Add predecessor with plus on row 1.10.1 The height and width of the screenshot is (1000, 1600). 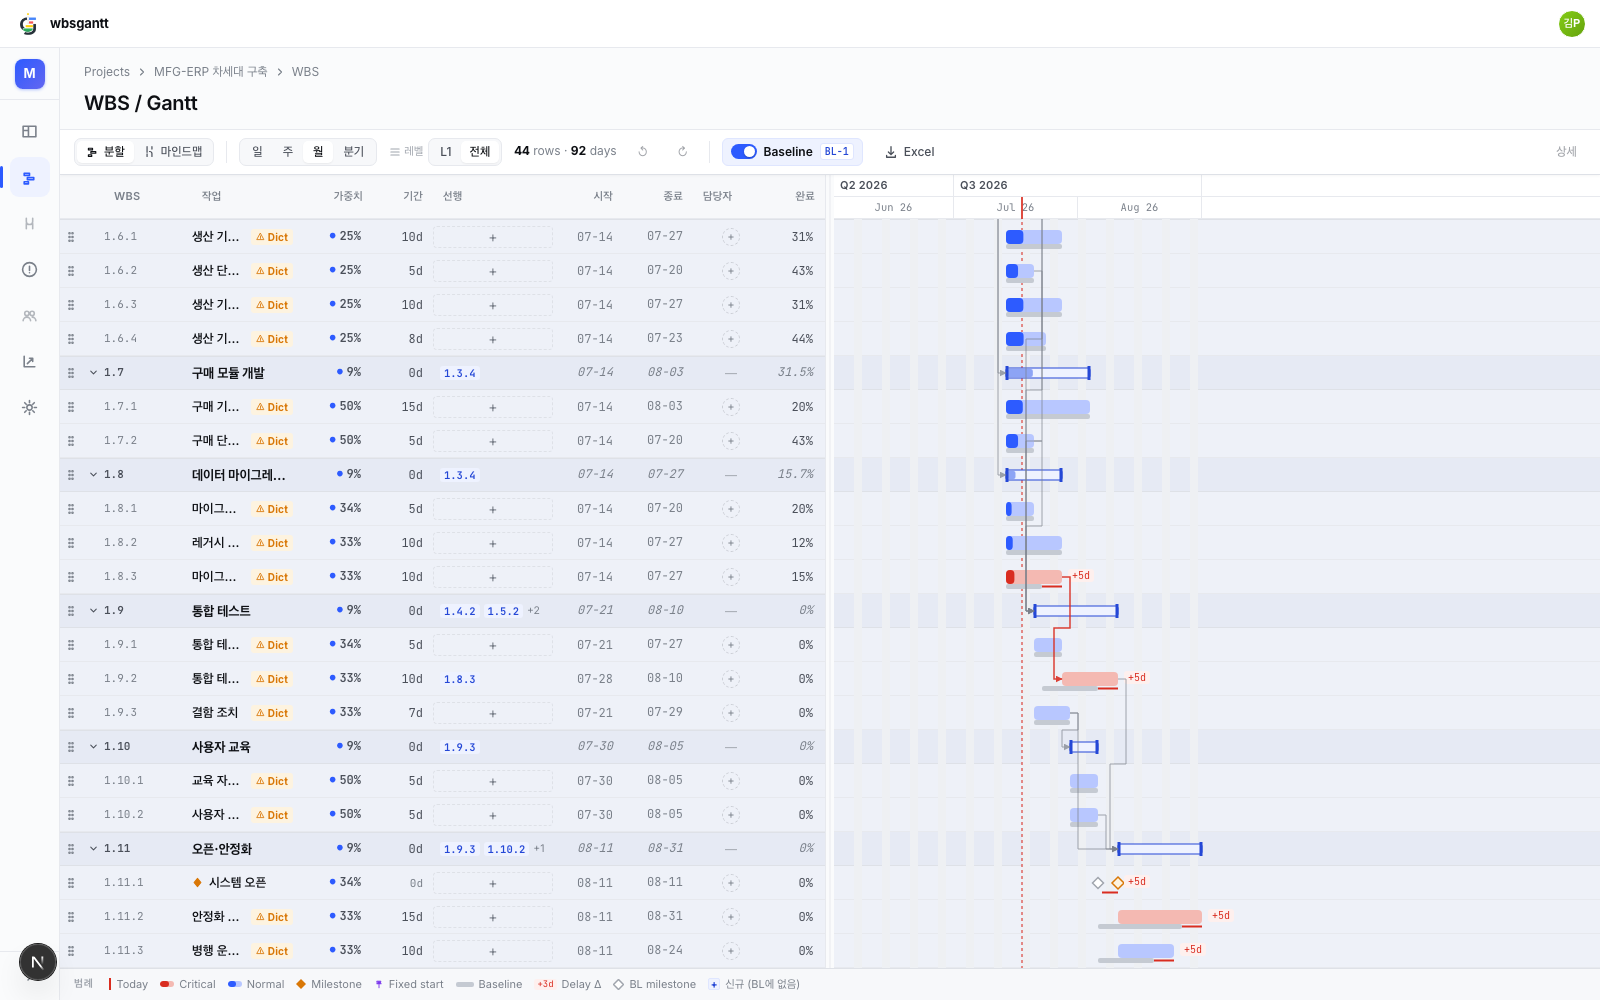[493, 781]
